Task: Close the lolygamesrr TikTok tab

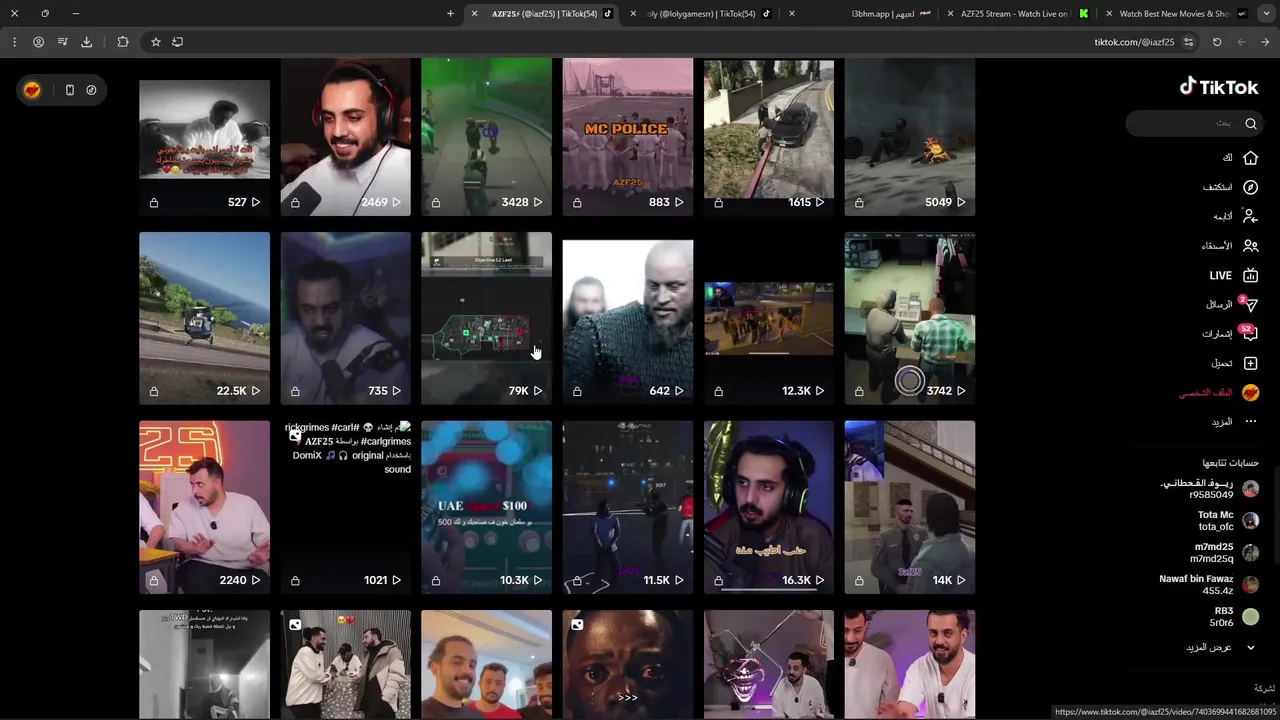Action: [633, 14]
